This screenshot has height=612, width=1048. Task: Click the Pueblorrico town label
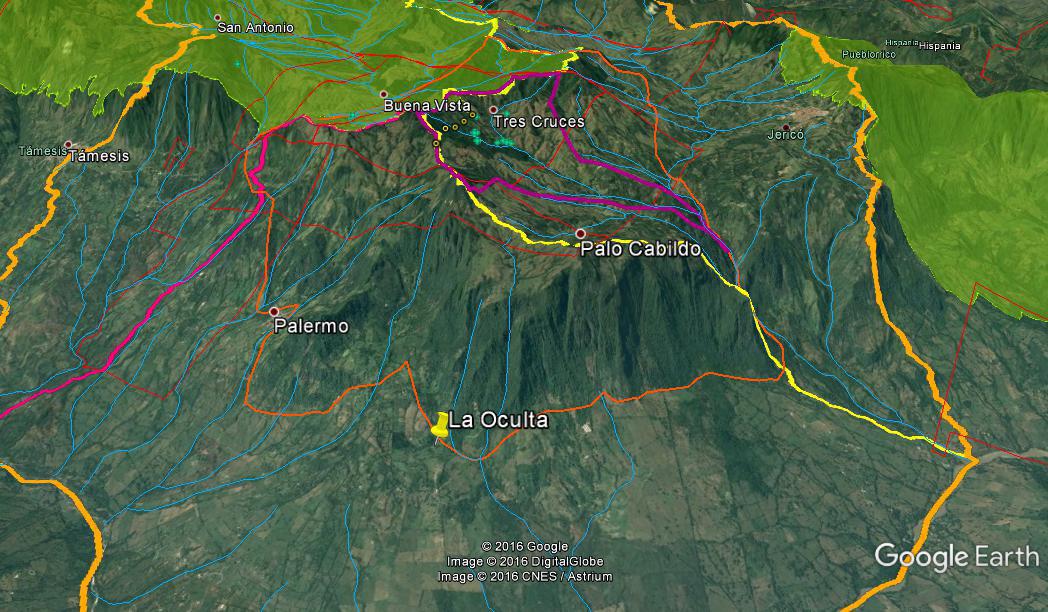click(x=866, y=54)
